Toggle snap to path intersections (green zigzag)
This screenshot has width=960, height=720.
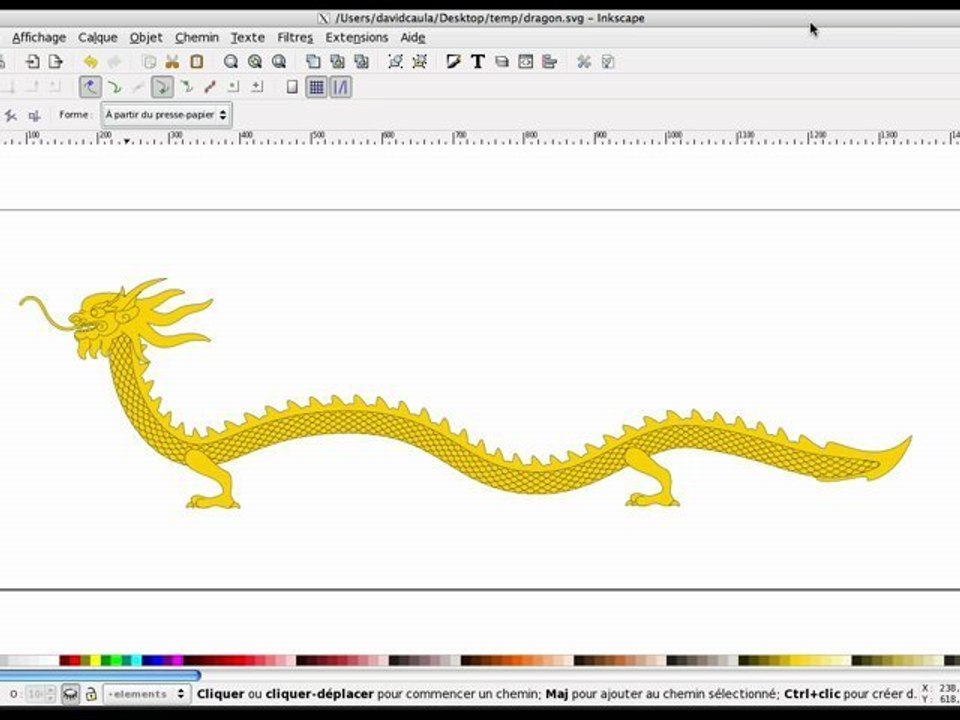coord(186,87)
